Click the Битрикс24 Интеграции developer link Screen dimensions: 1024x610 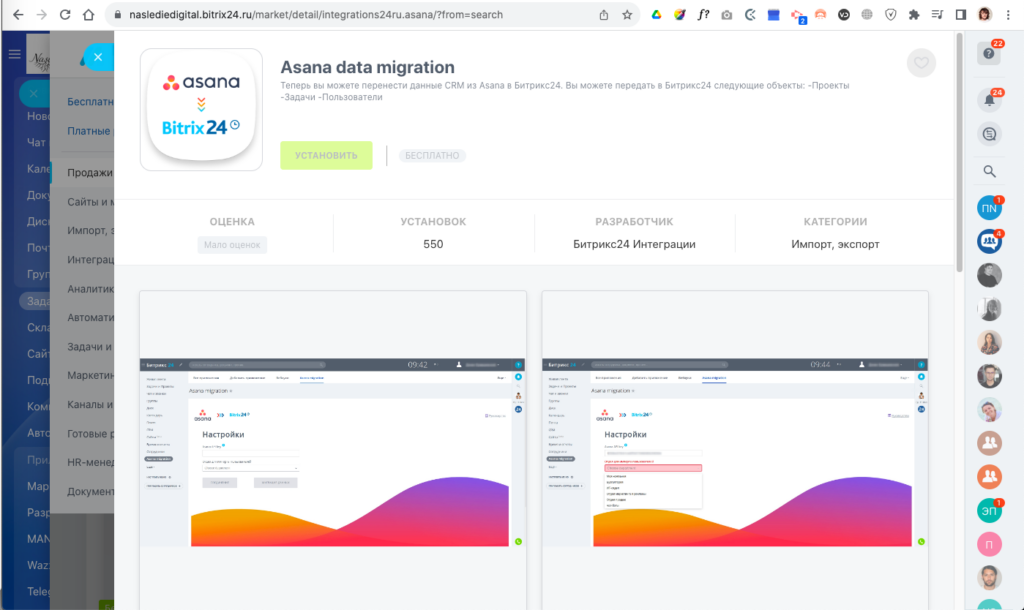click(x=634, y=244)
